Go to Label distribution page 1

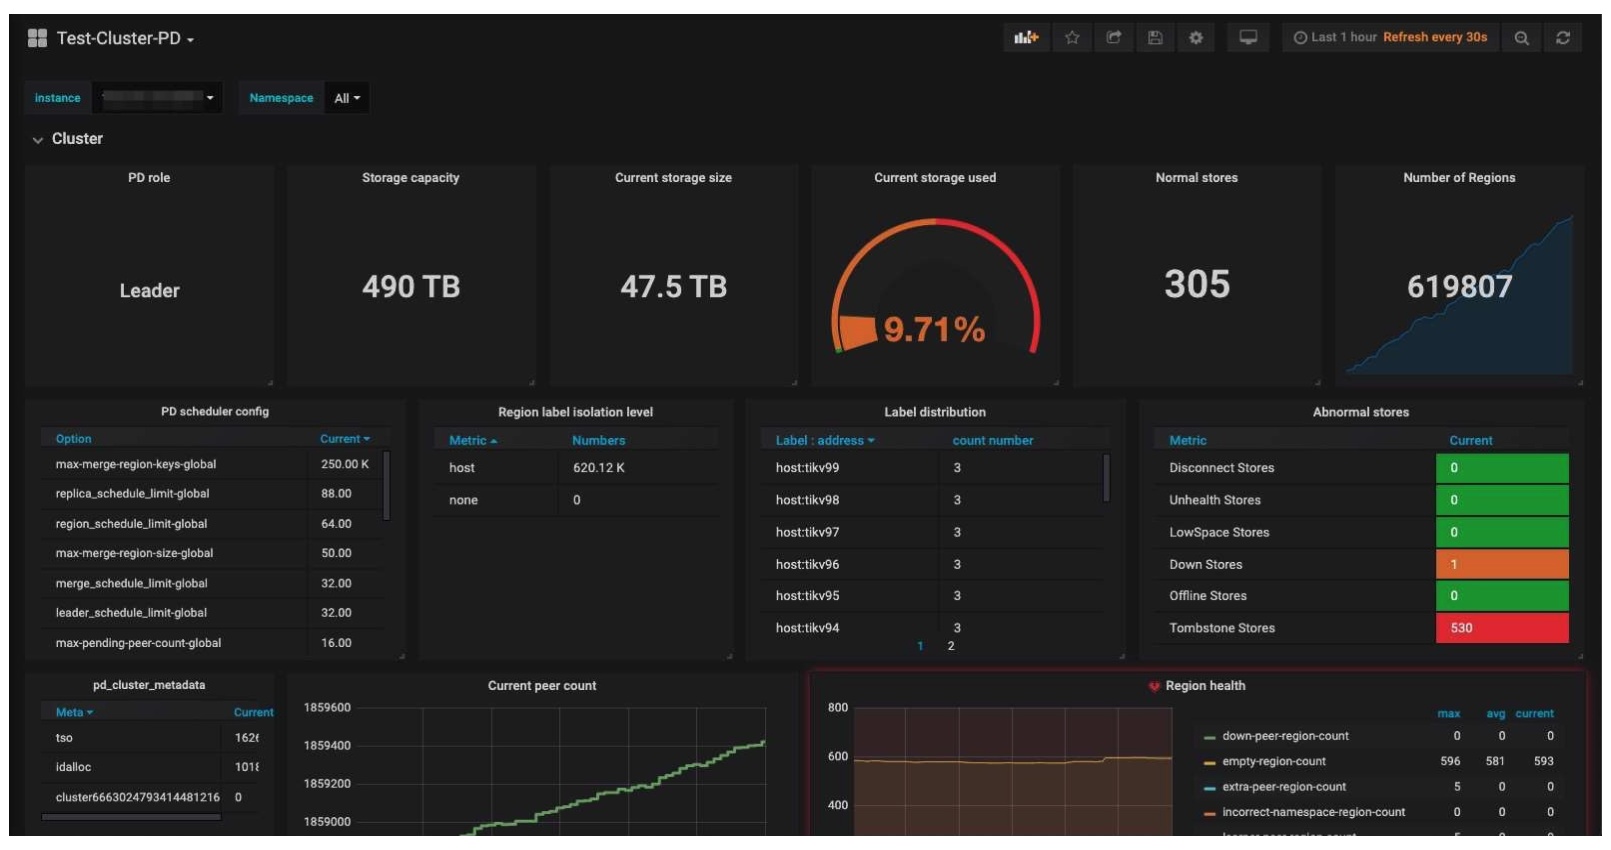pyautogui.click(x=920, y=646)
